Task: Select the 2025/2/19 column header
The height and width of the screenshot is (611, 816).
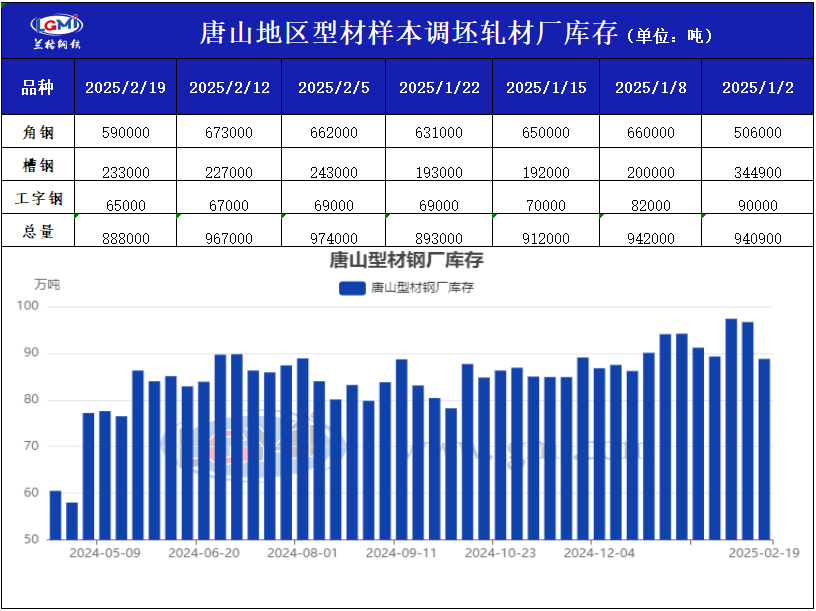Action: [x=125, y=87]
